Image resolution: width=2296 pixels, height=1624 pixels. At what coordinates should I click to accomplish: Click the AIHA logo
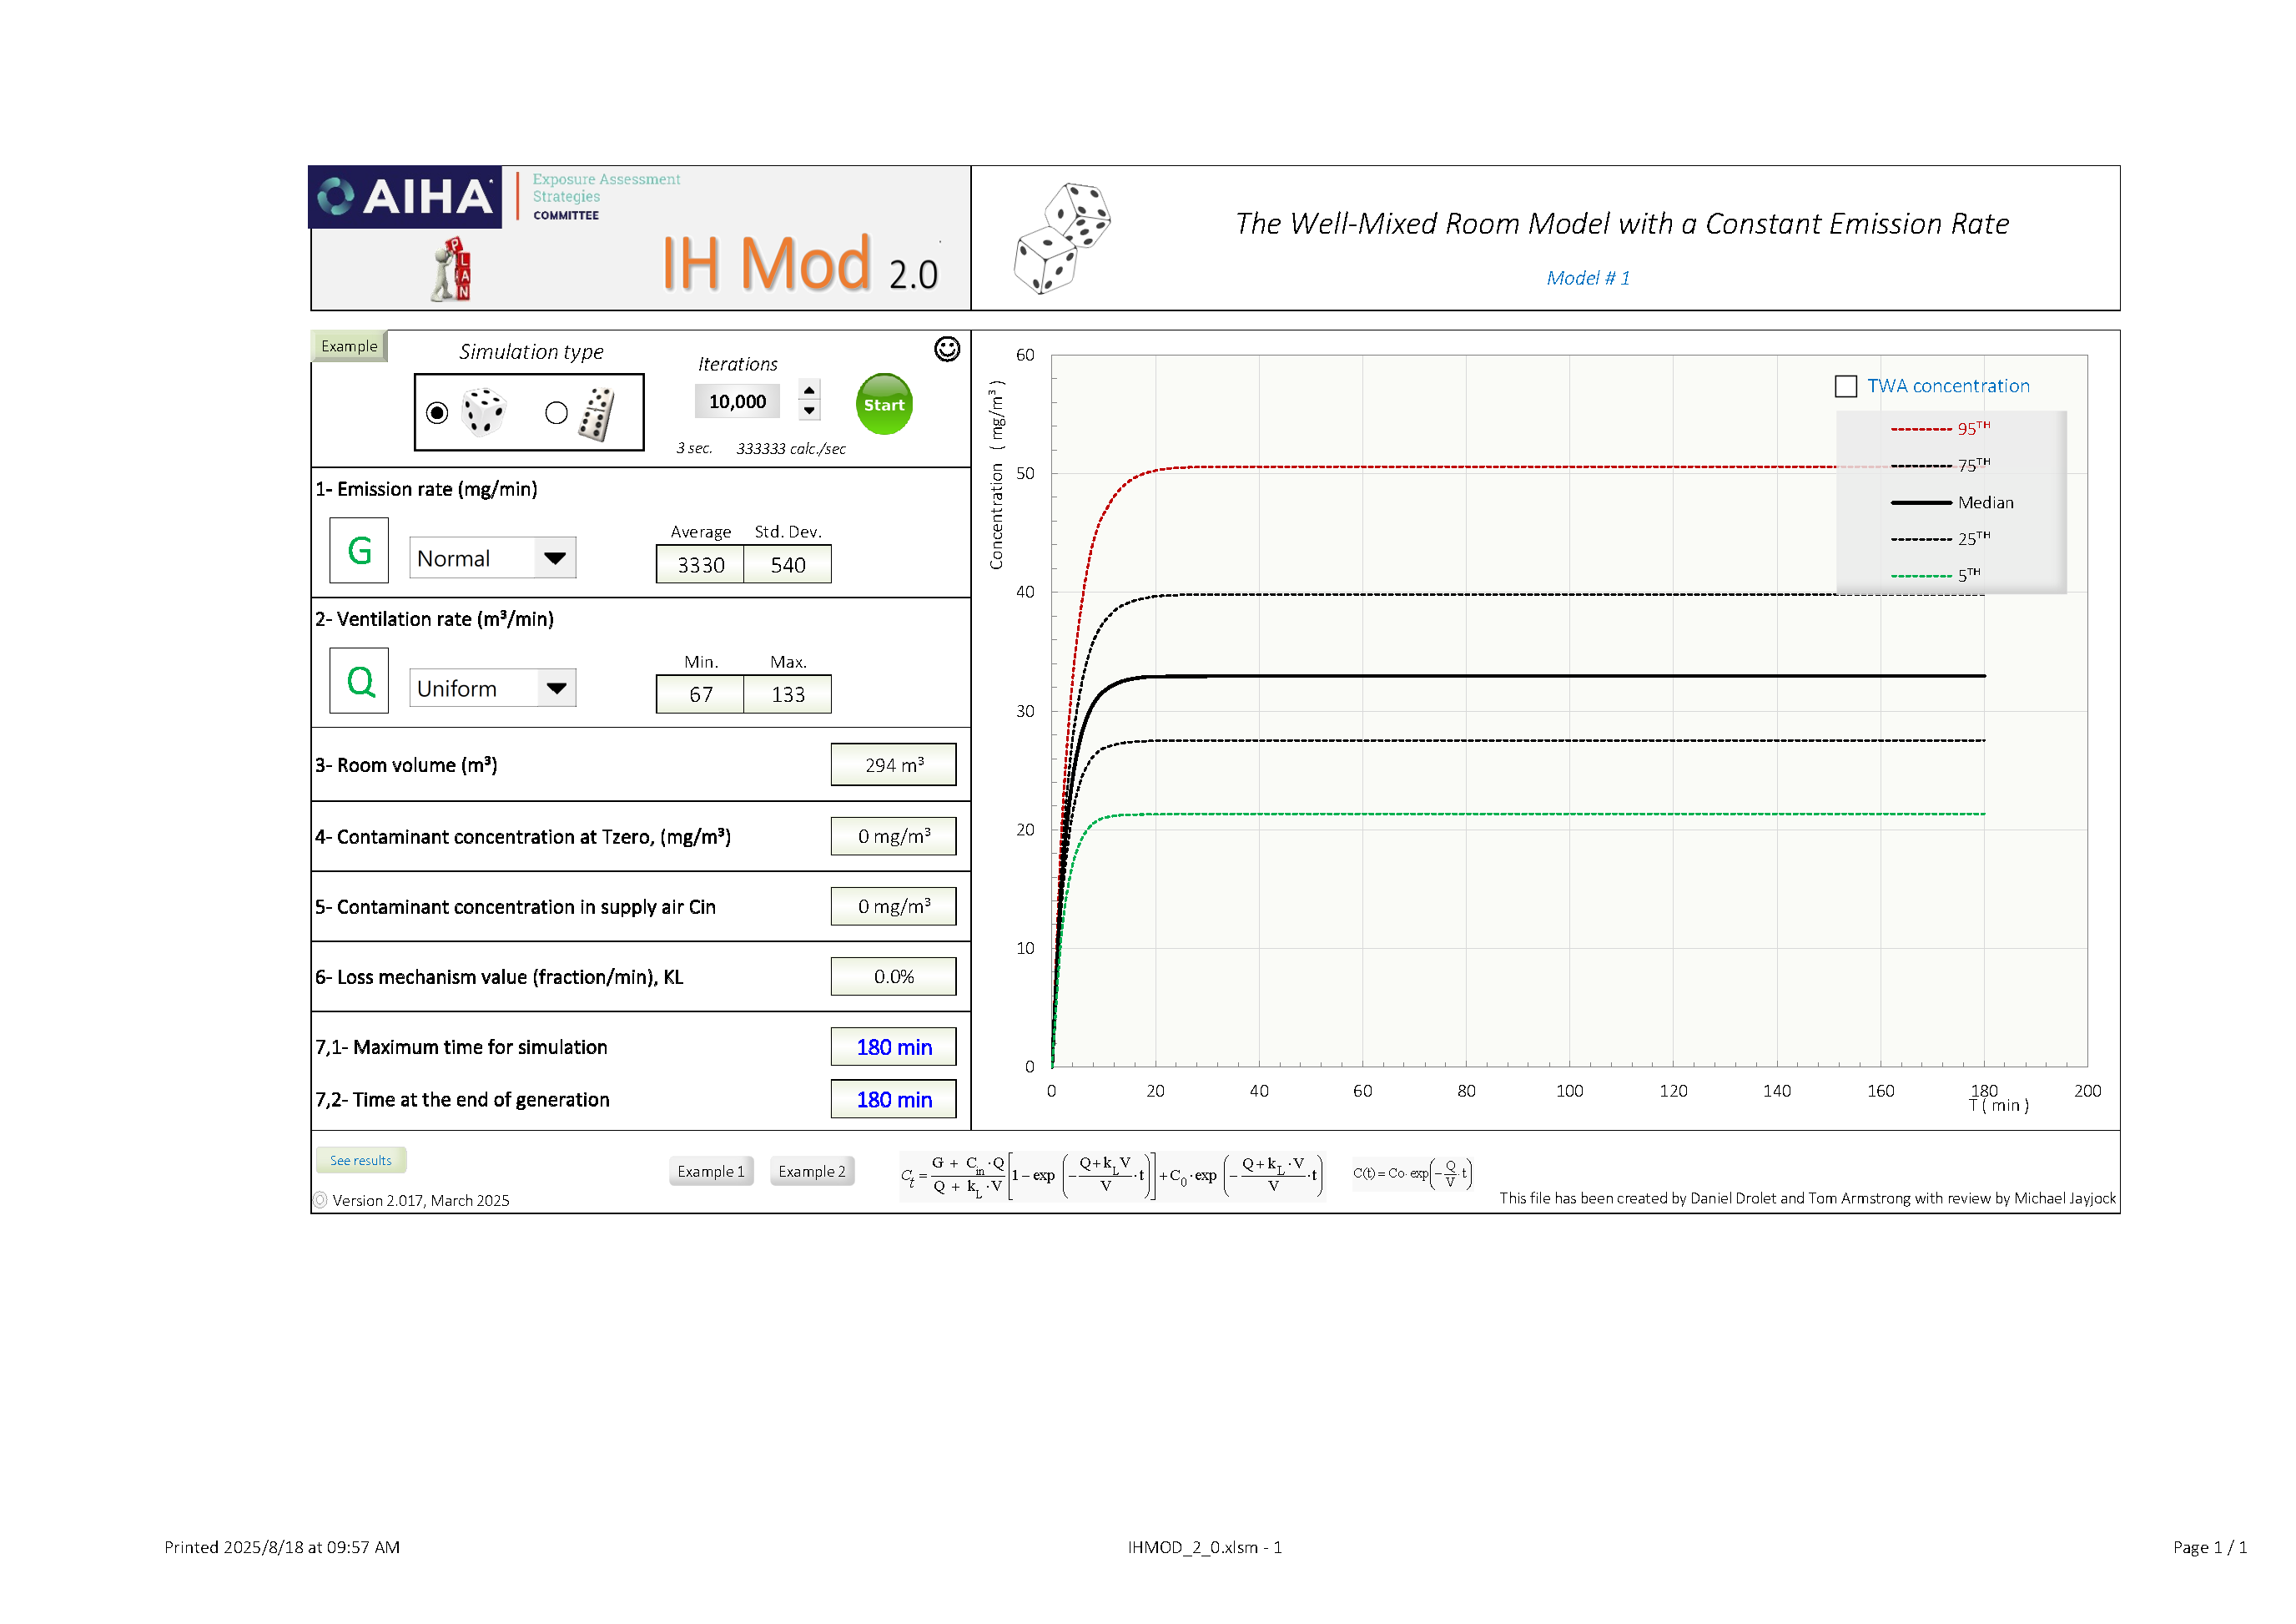(x=405, y=197)
